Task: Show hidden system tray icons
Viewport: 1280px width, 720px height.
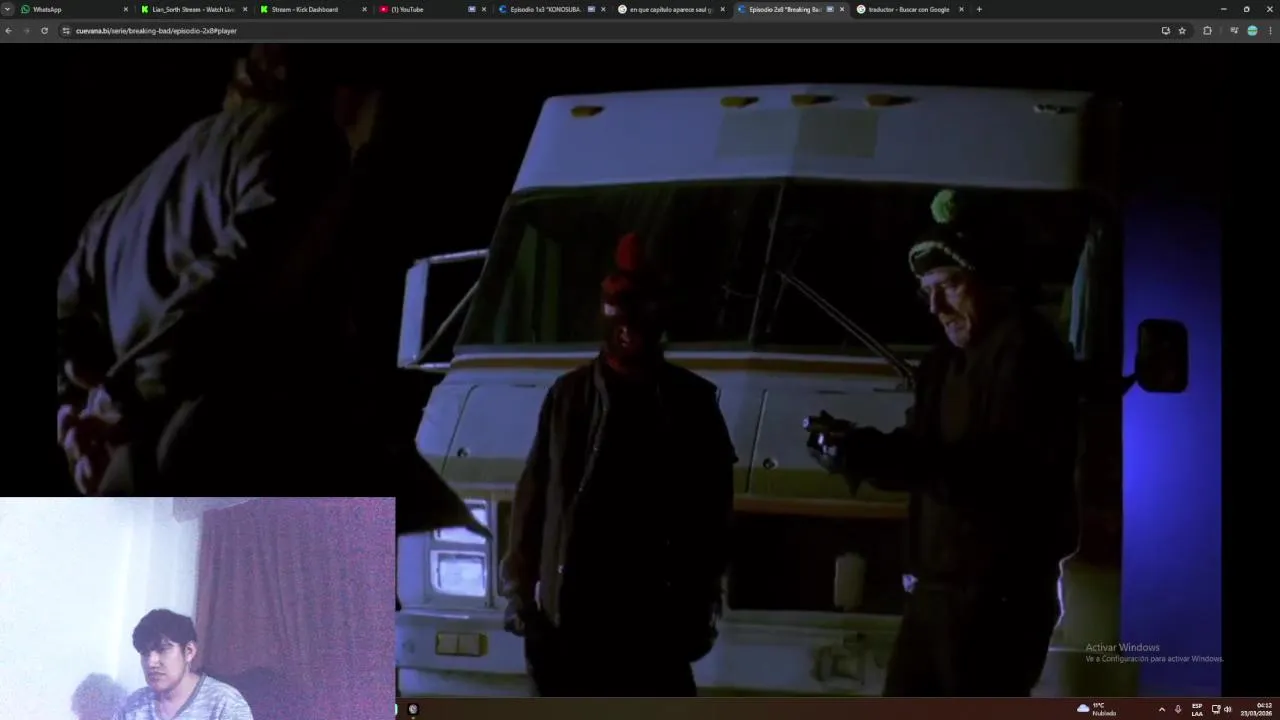Action: click(1161, 709)
